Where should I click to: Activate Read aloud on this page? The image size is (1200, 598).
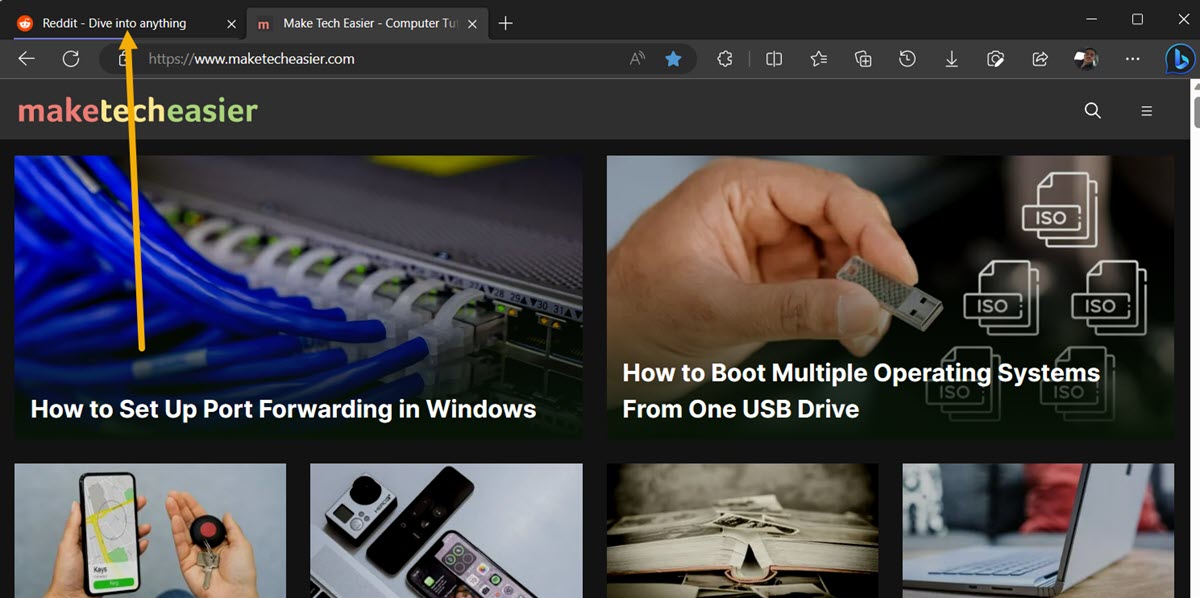636,59
